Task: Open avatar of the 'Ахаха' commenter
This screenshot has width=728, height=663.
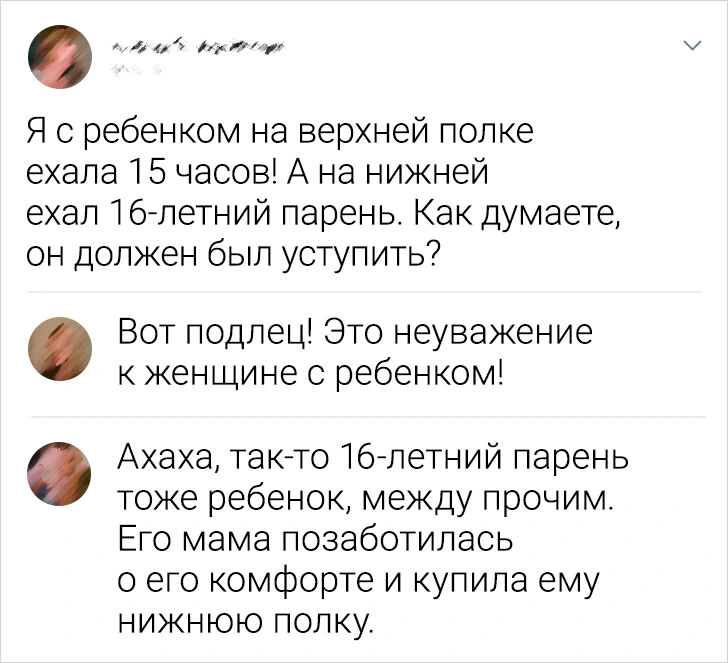Action: point(59,473)
